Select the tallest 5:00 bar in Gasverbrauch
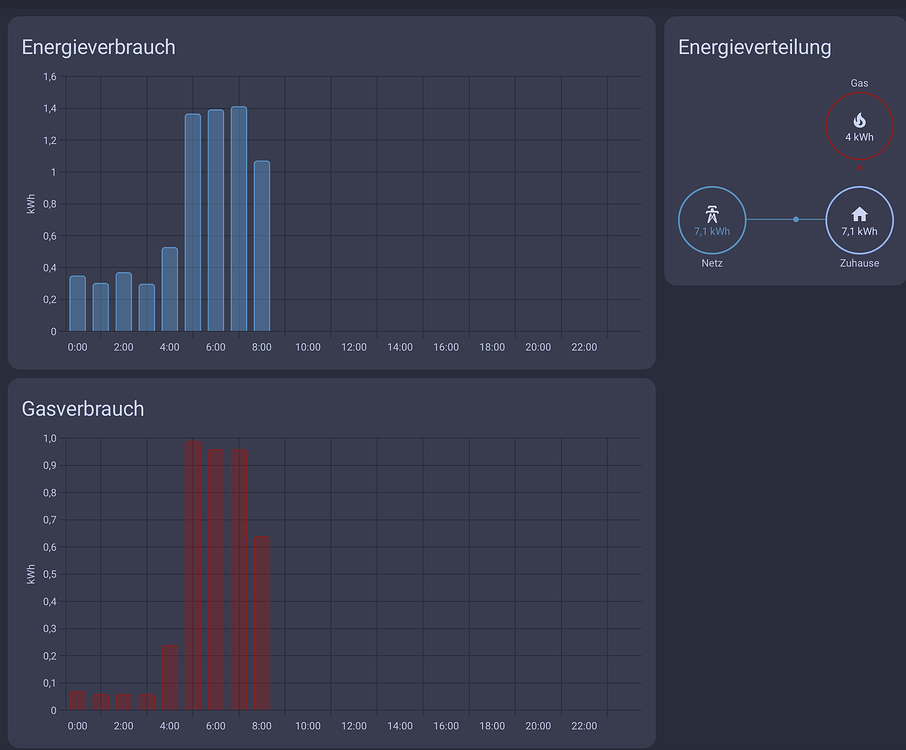The width and height of the screenshot is (906, 750). pyautogui.click(x=193, y=576)
